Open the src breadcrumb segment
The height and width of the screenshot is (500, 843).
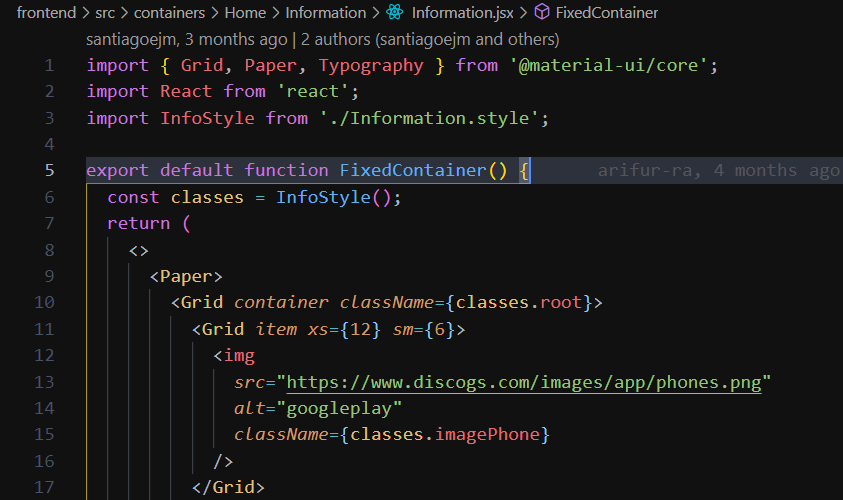point(105,12)
